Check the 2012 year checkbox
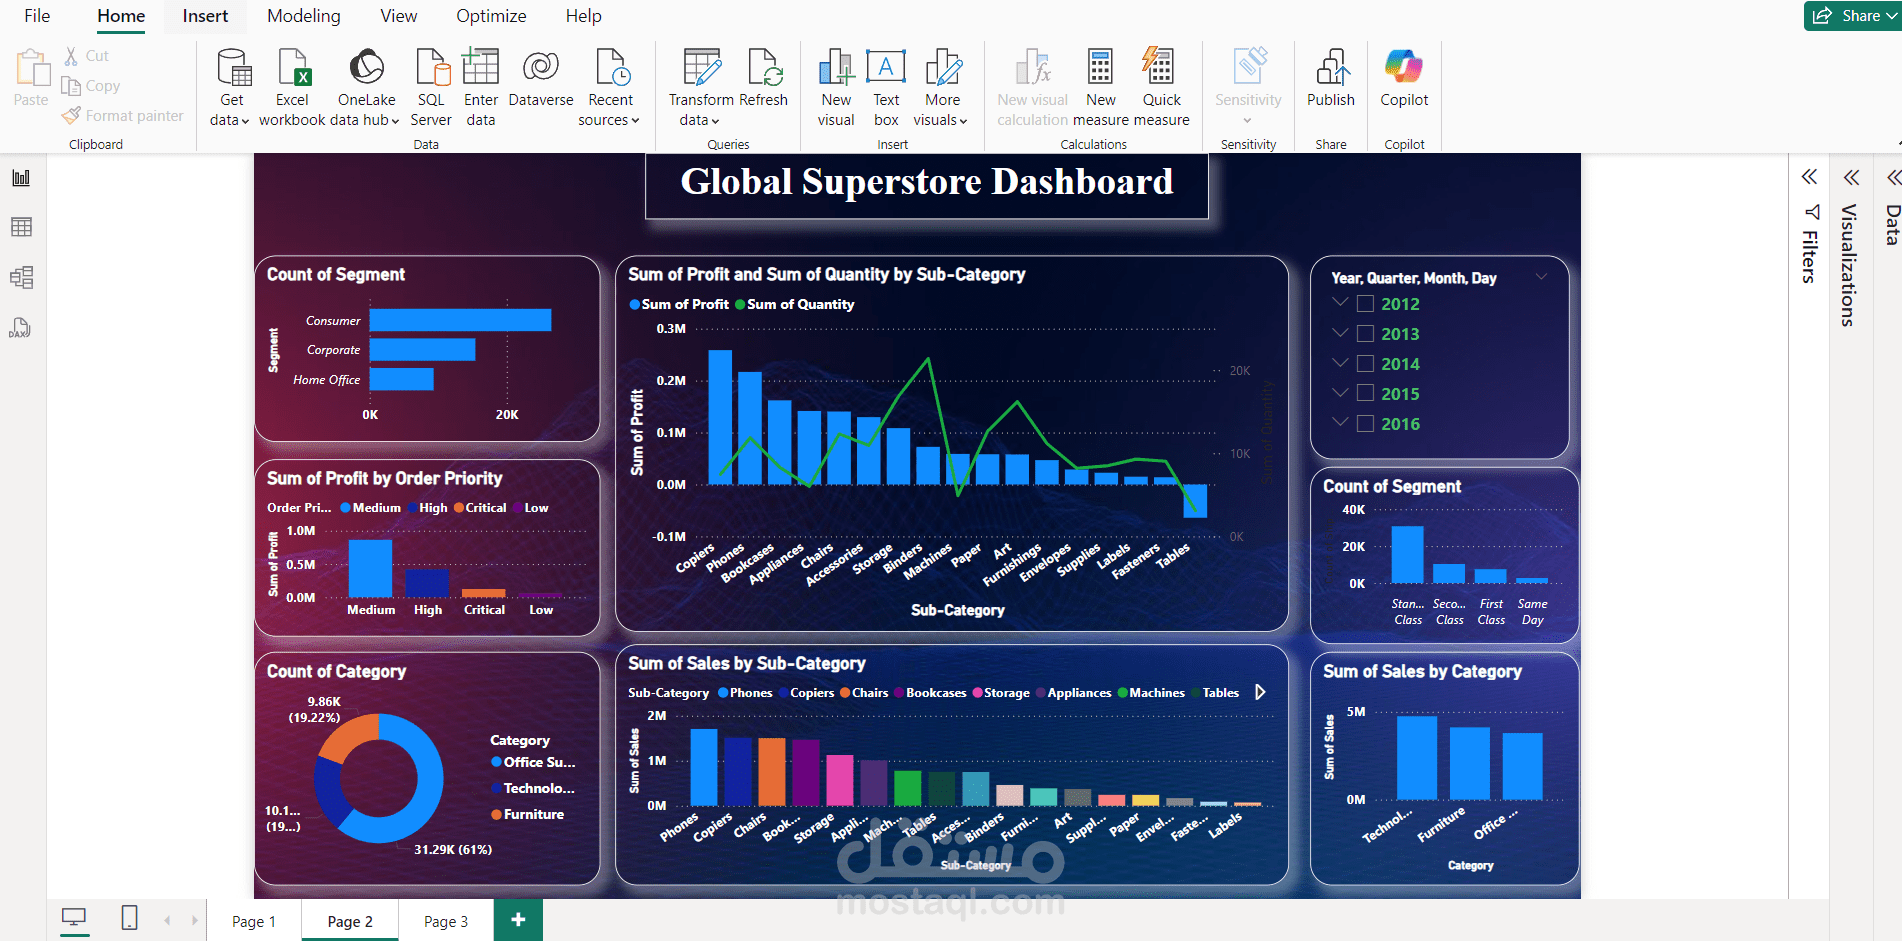The image size is (1902, 941). coord(1365,304)
